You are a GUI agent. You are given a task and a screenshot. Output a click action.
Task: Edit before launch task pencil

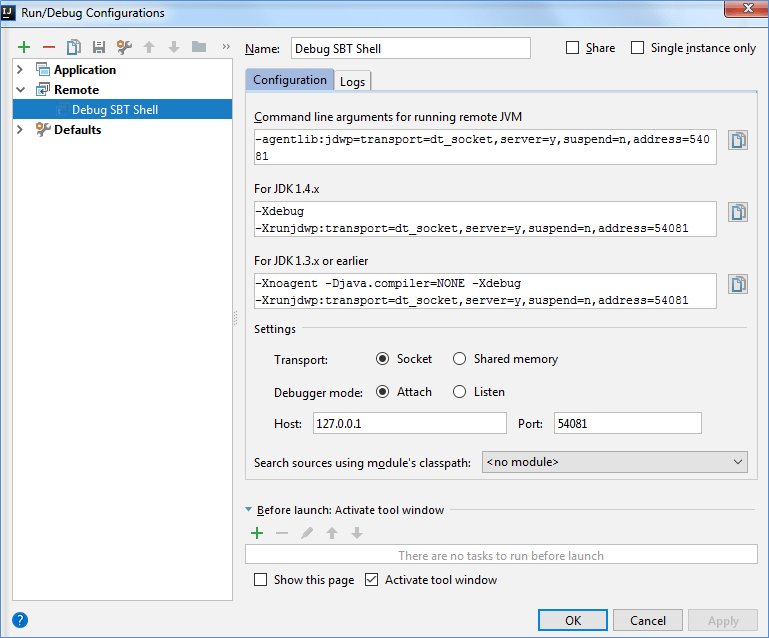click(307, 533)
